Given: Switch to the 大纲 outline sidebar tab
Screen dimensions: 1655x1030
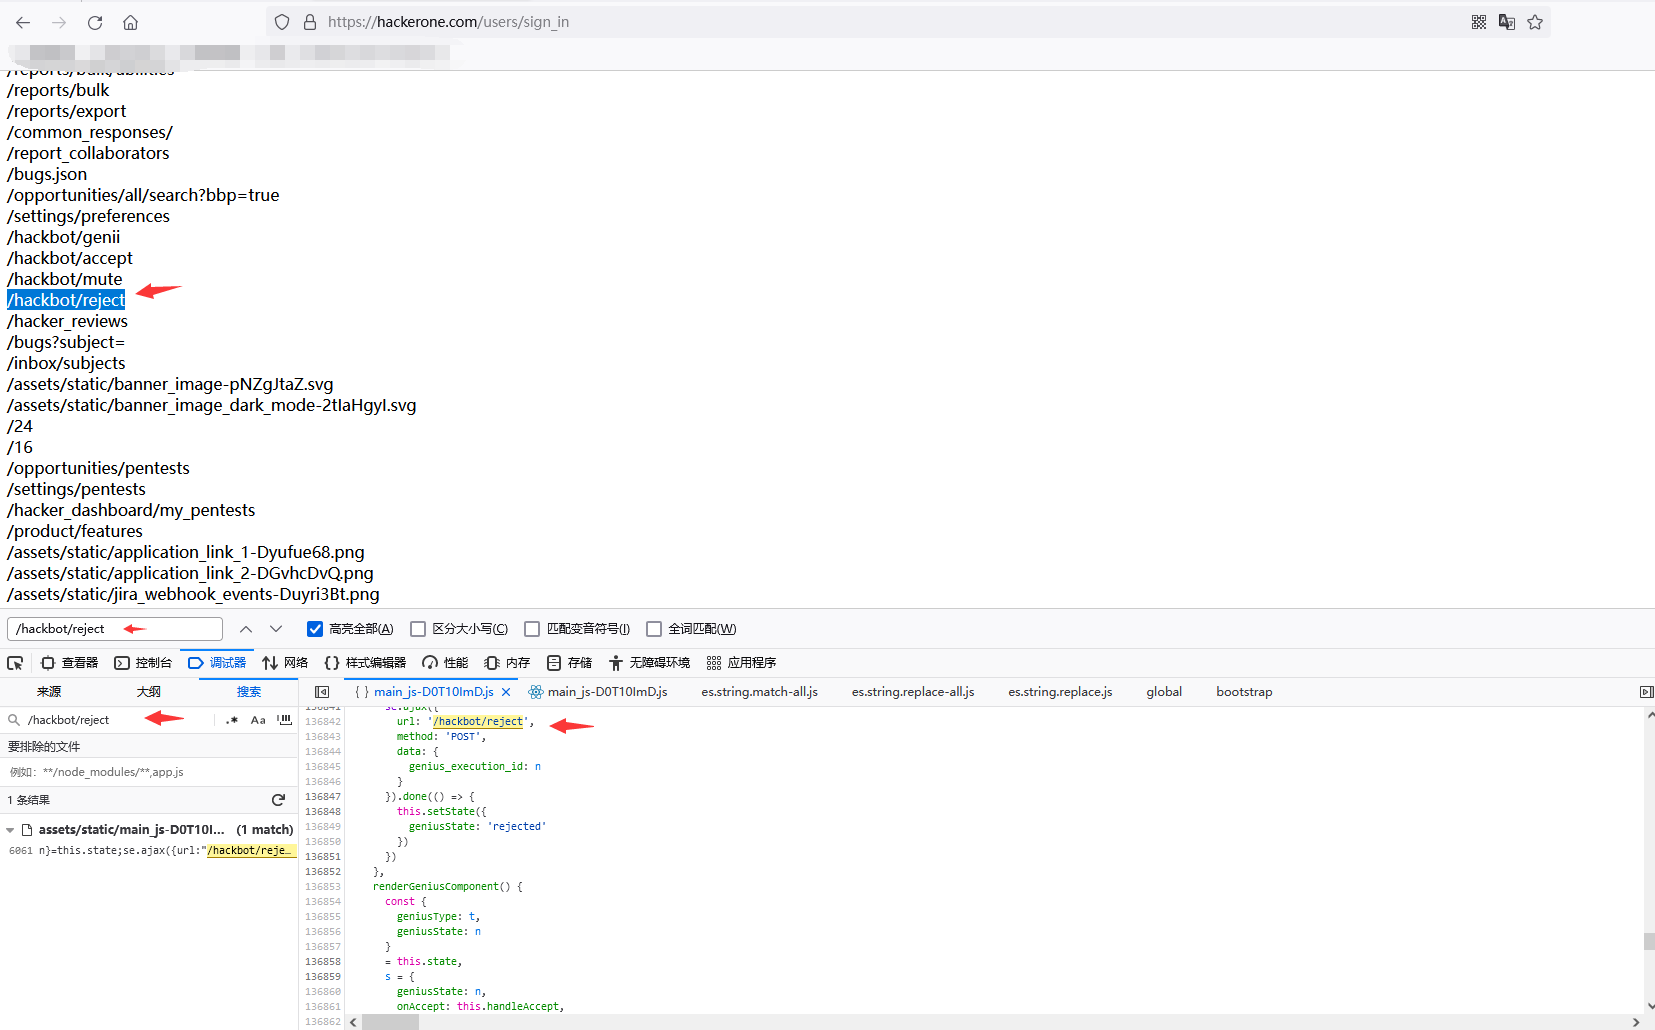Looking at the screenshot, I should 149,692.
